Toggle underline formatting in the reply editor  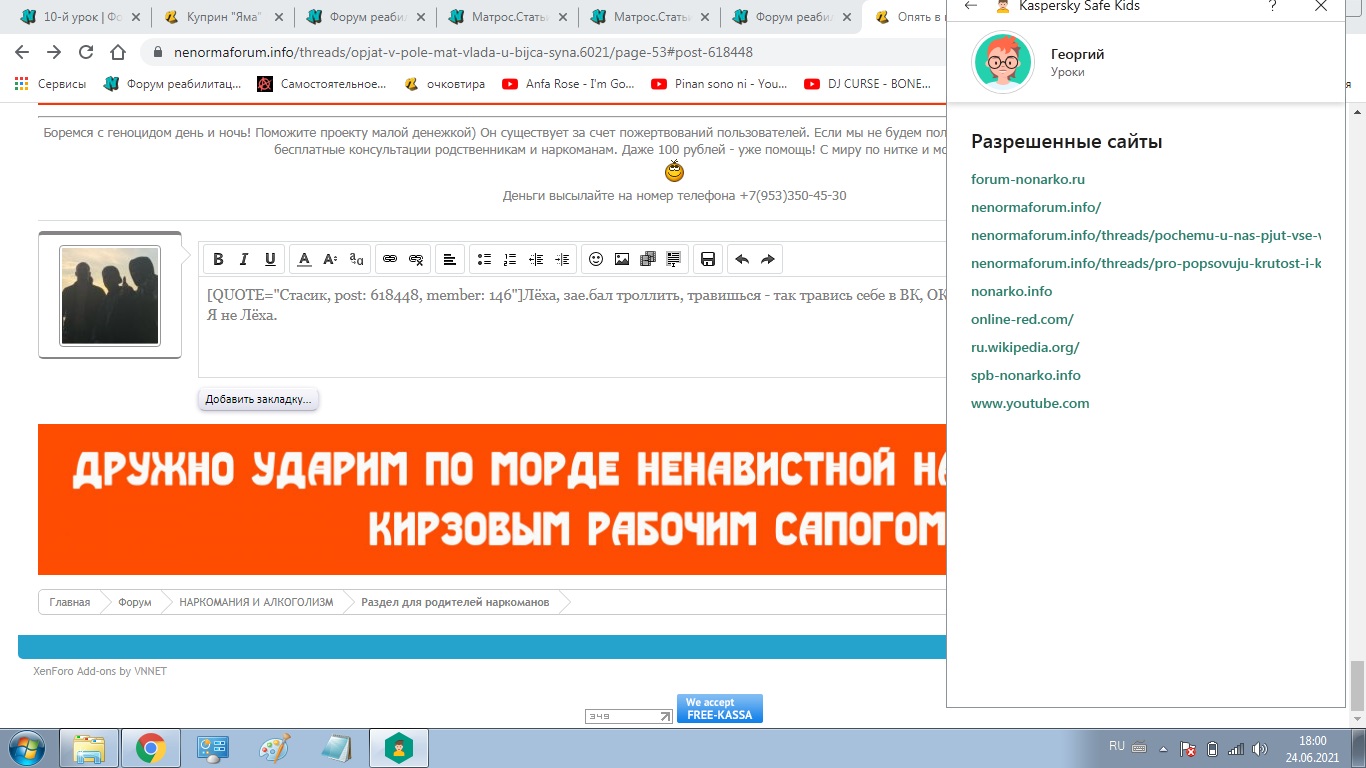(270, 260)
